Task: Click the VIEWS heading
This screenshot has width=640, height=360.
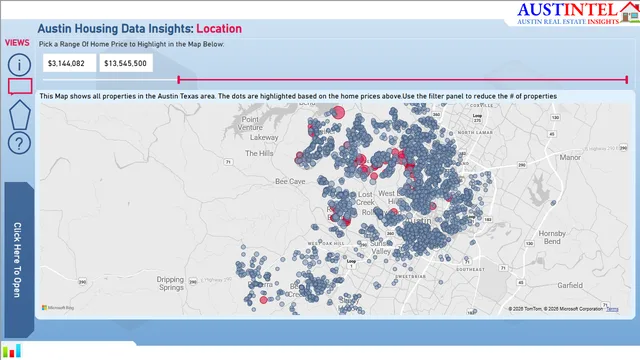Action: 17,43
